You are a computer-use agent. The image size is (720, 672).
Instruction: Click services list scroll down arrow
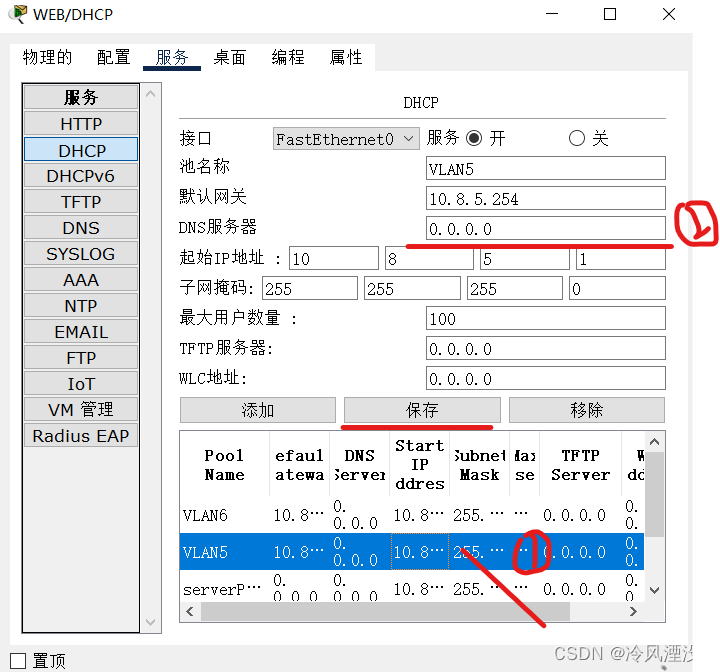(150, 622)
